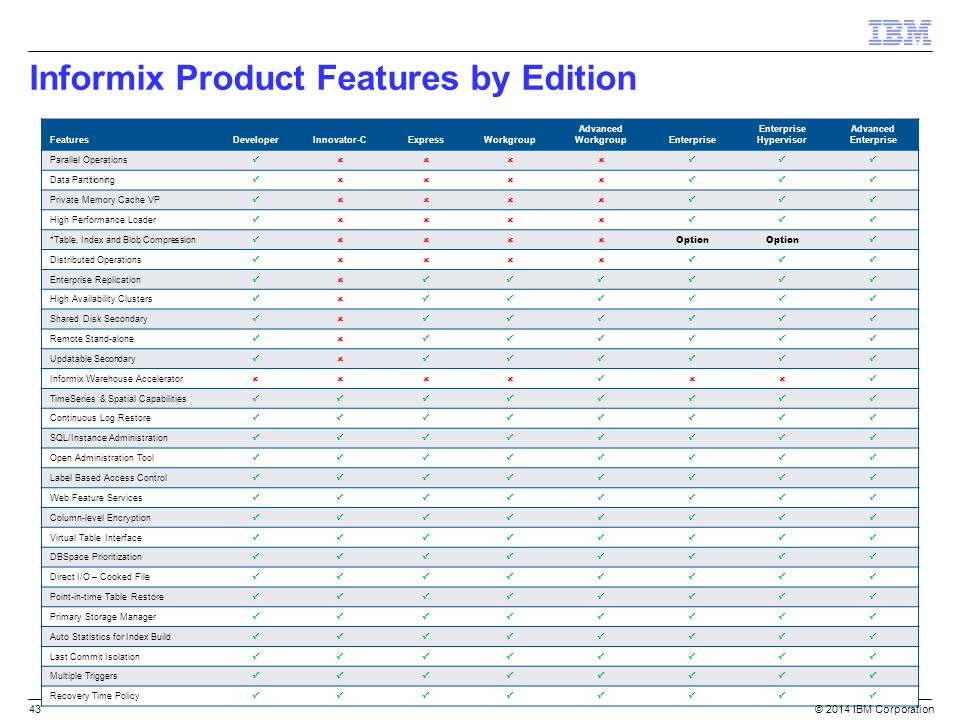Screen dimensions: 960x720
Task: Click Recovery Time Policy check under Advanced Enterprise
Action: pos(873,696)
